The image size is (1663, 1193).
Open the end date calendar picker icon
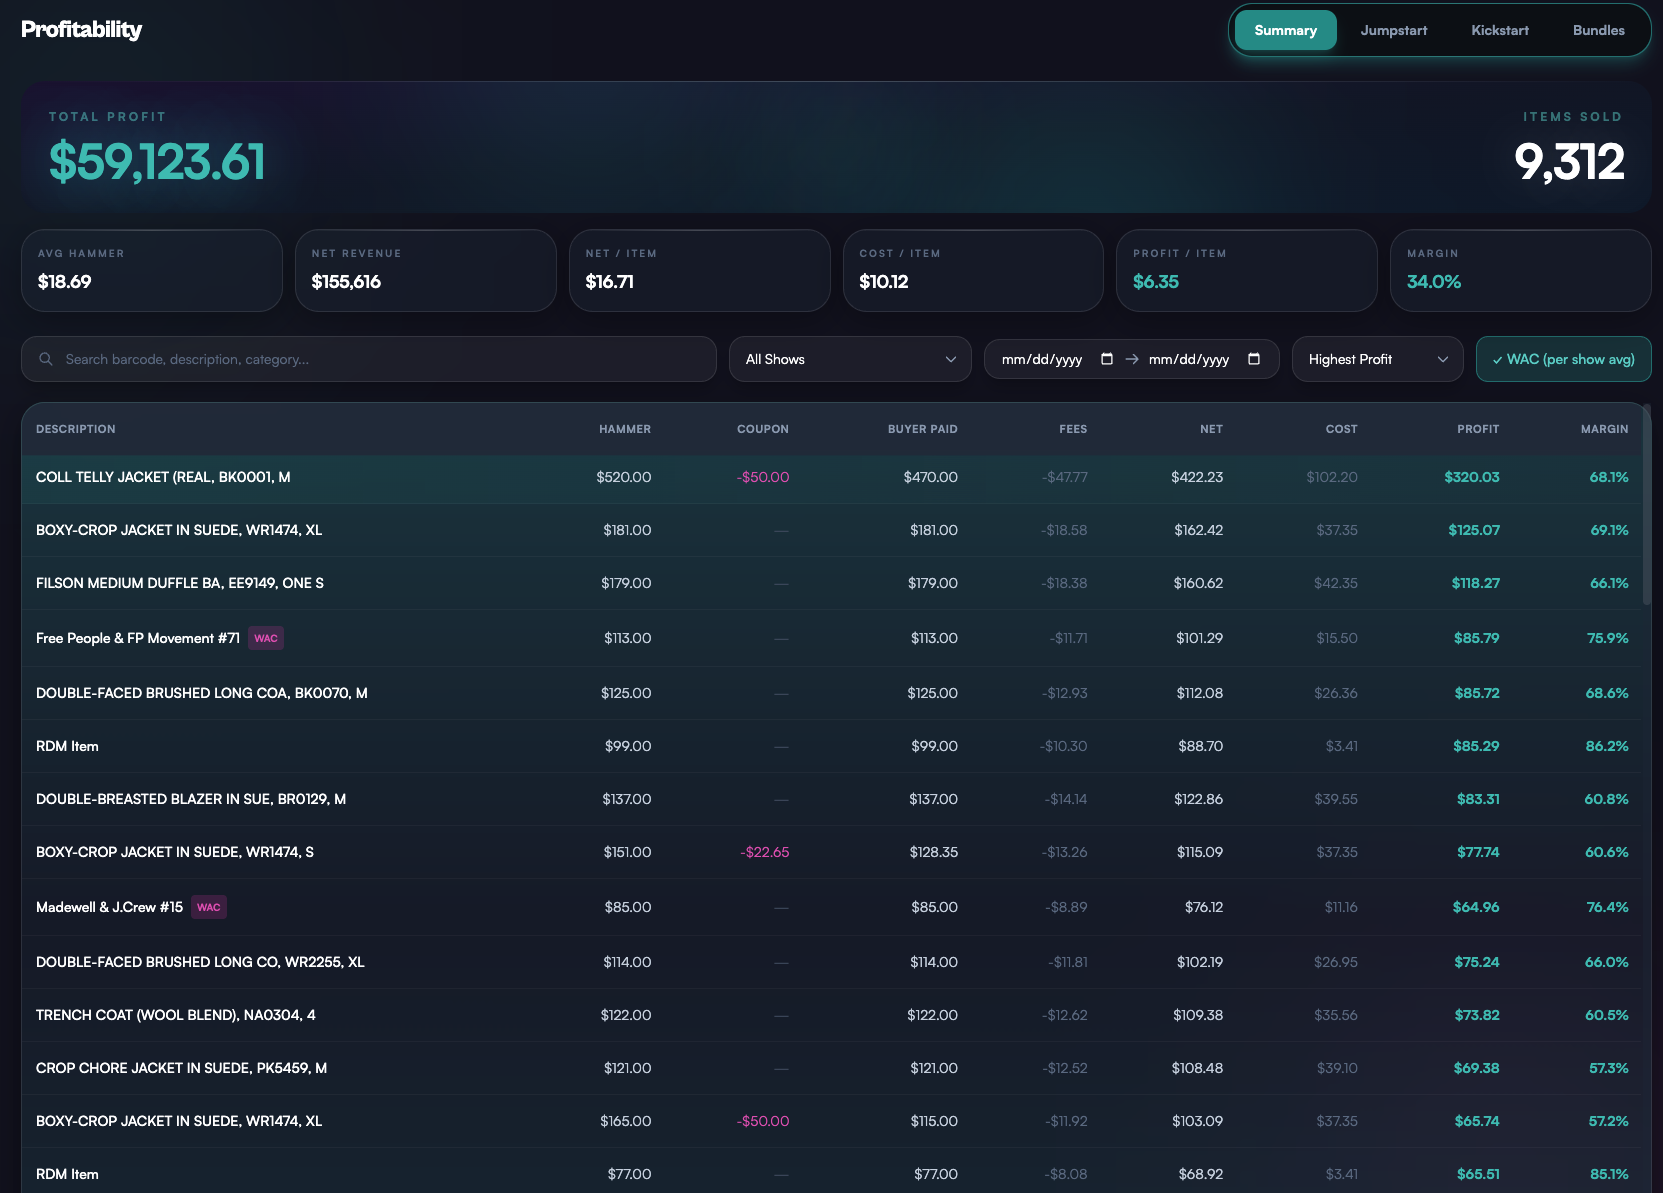pyautogui.click(x=1253, y=358)
